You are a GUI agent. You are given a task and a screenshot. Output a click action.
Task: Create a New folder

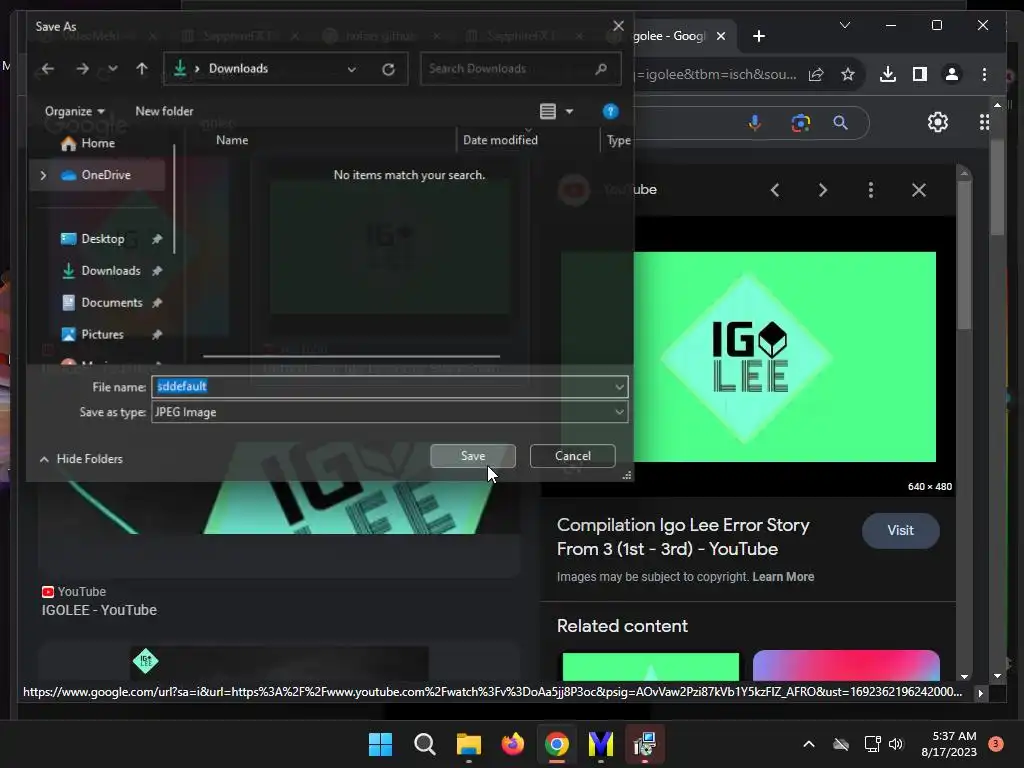tap(164, 112)
